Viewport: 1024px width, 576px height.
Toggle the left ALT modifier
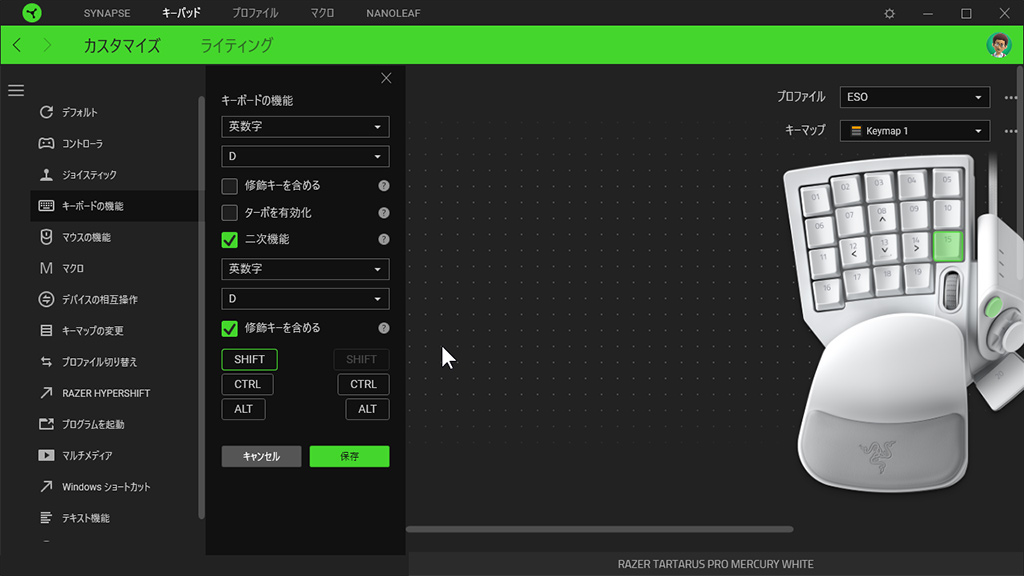pos(244,409)
